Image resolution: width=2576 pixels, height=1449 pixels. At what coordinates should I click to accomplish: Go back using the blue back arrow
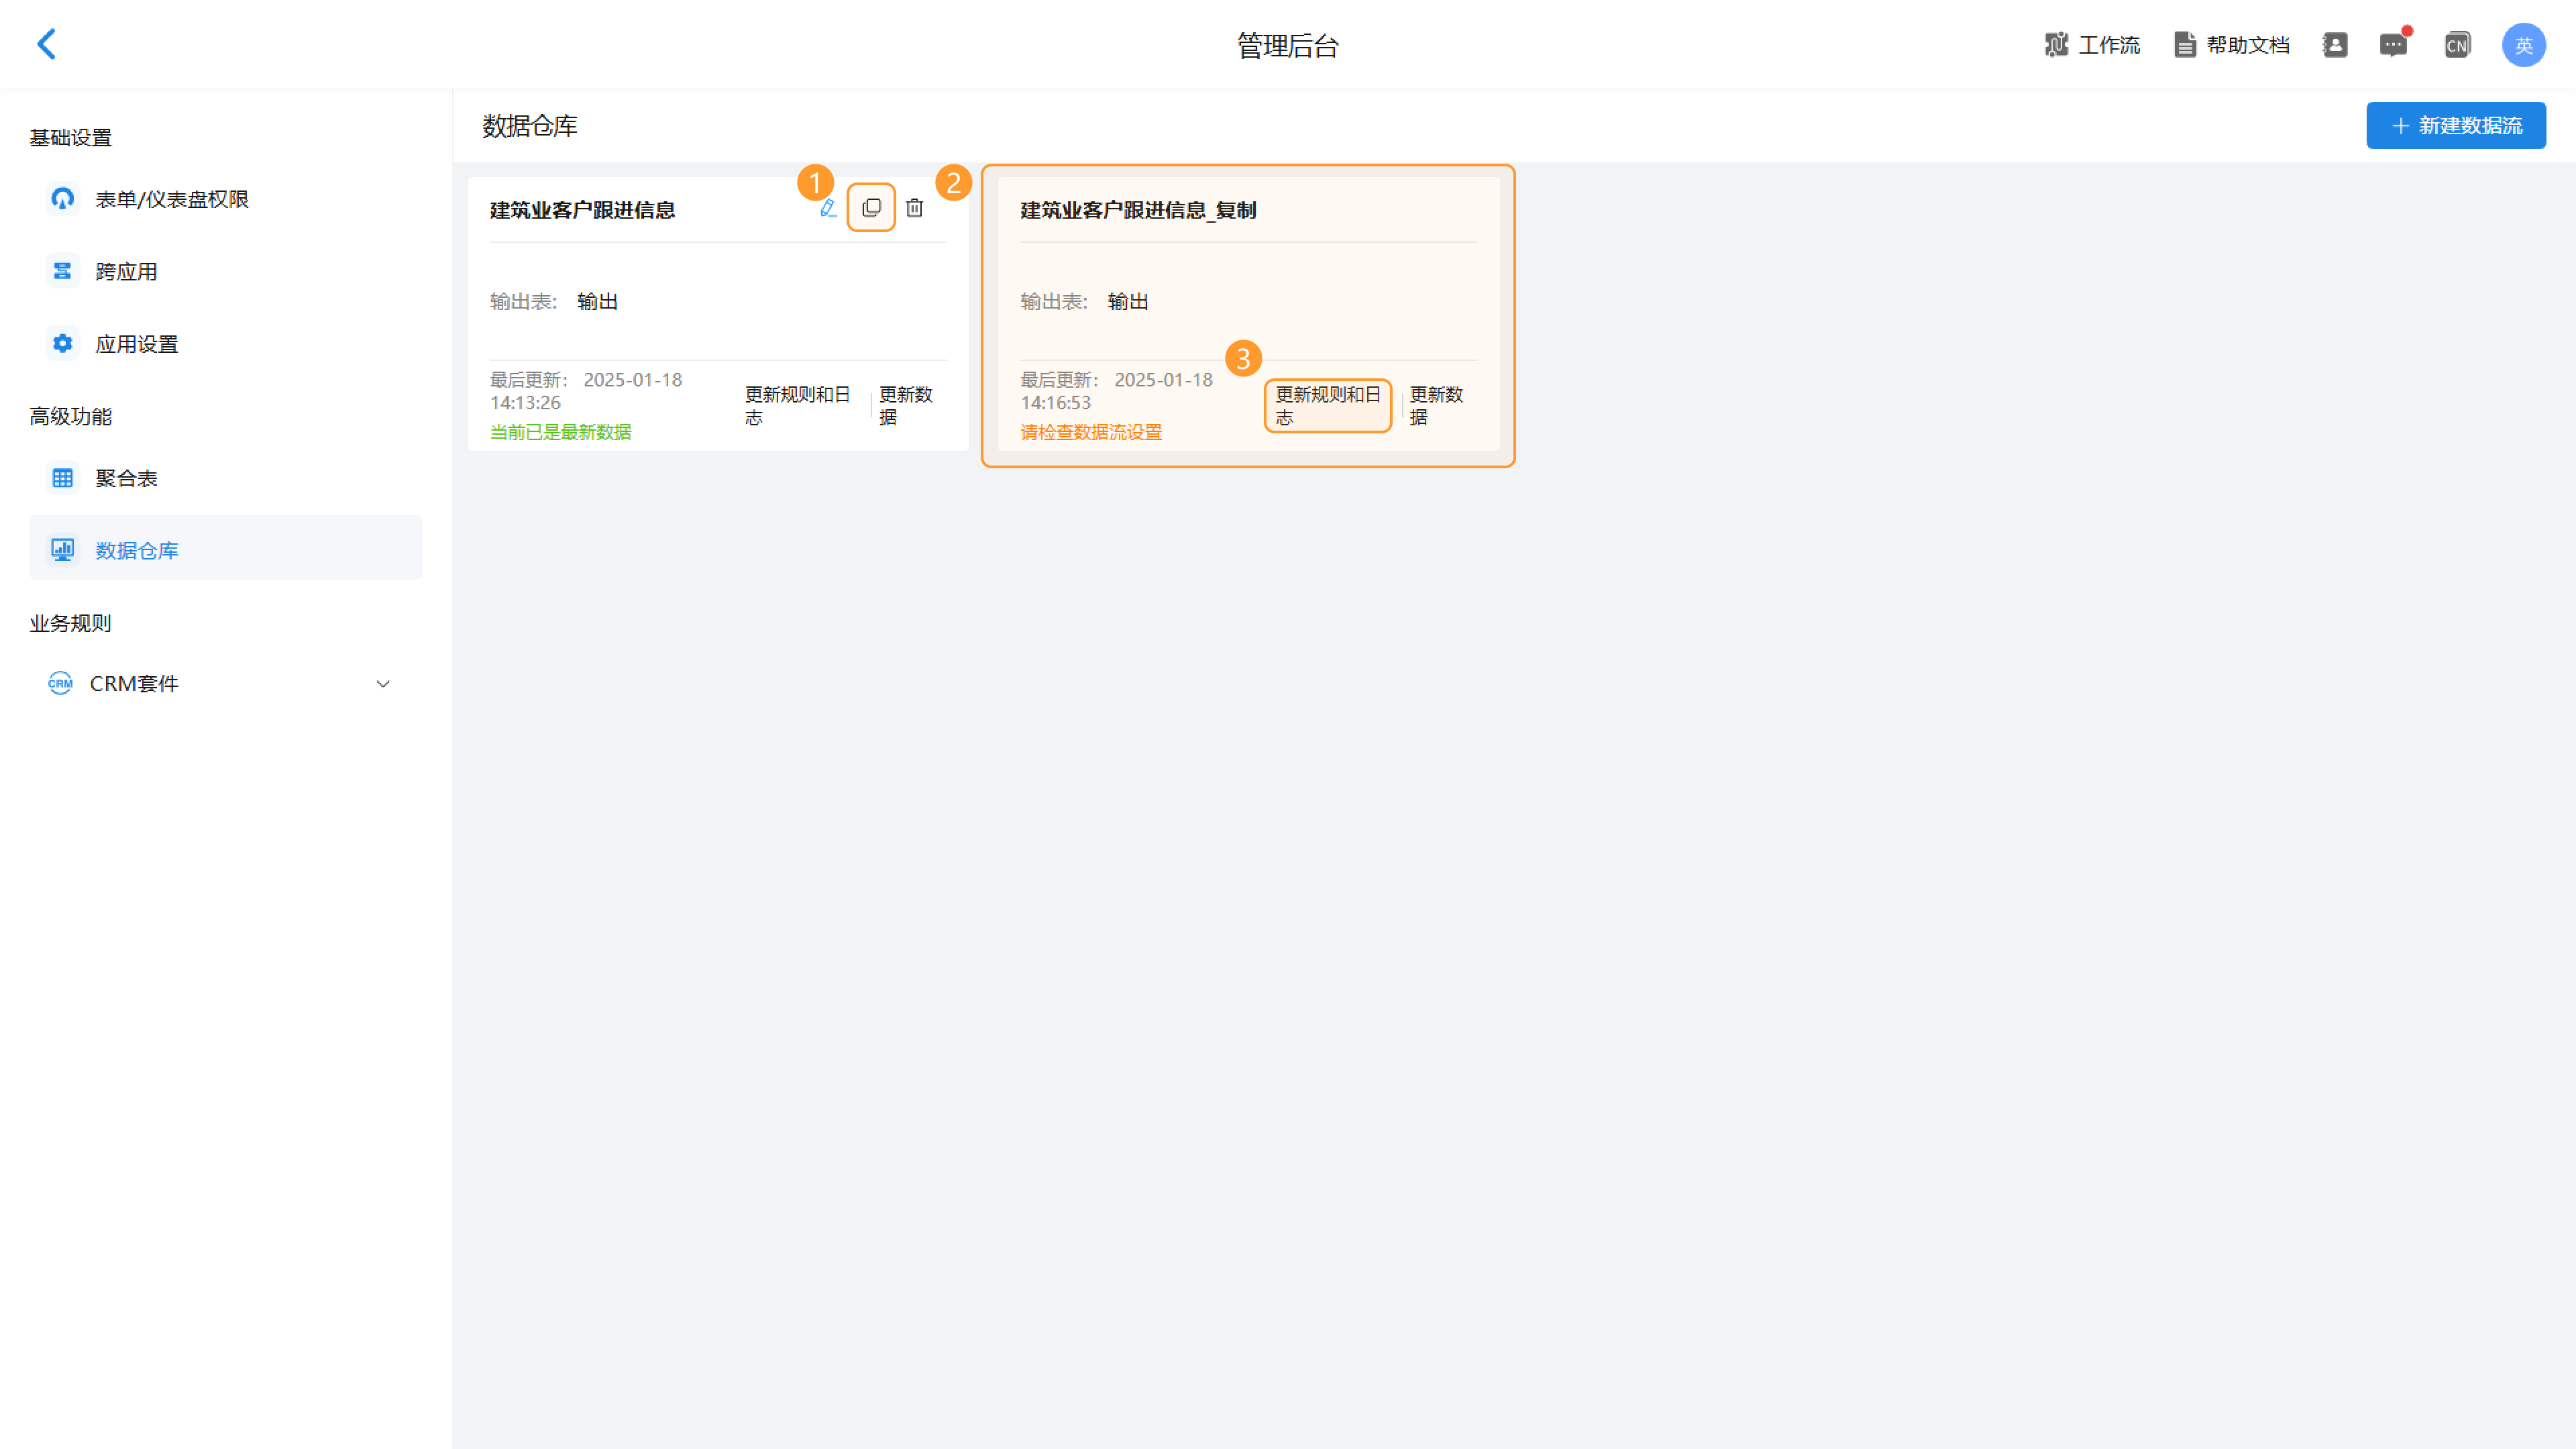point(46,44)
